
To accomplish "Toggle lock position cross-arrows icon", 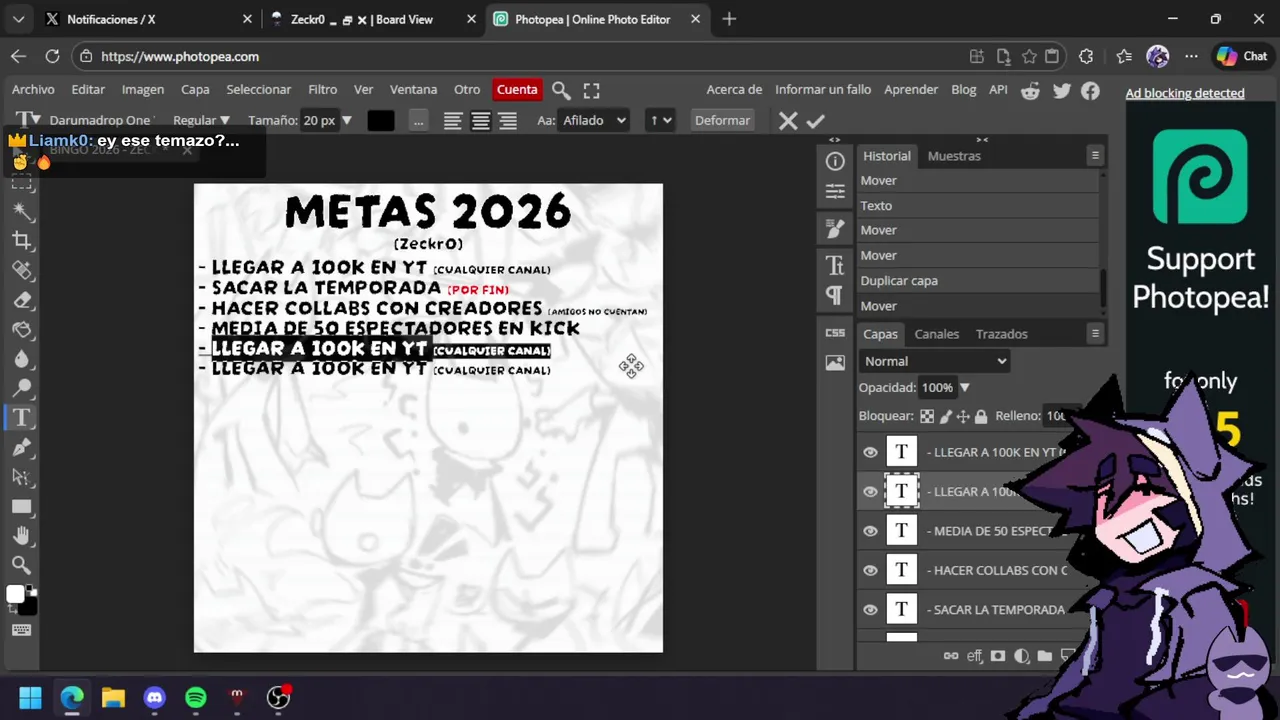I will coord(963,416).
